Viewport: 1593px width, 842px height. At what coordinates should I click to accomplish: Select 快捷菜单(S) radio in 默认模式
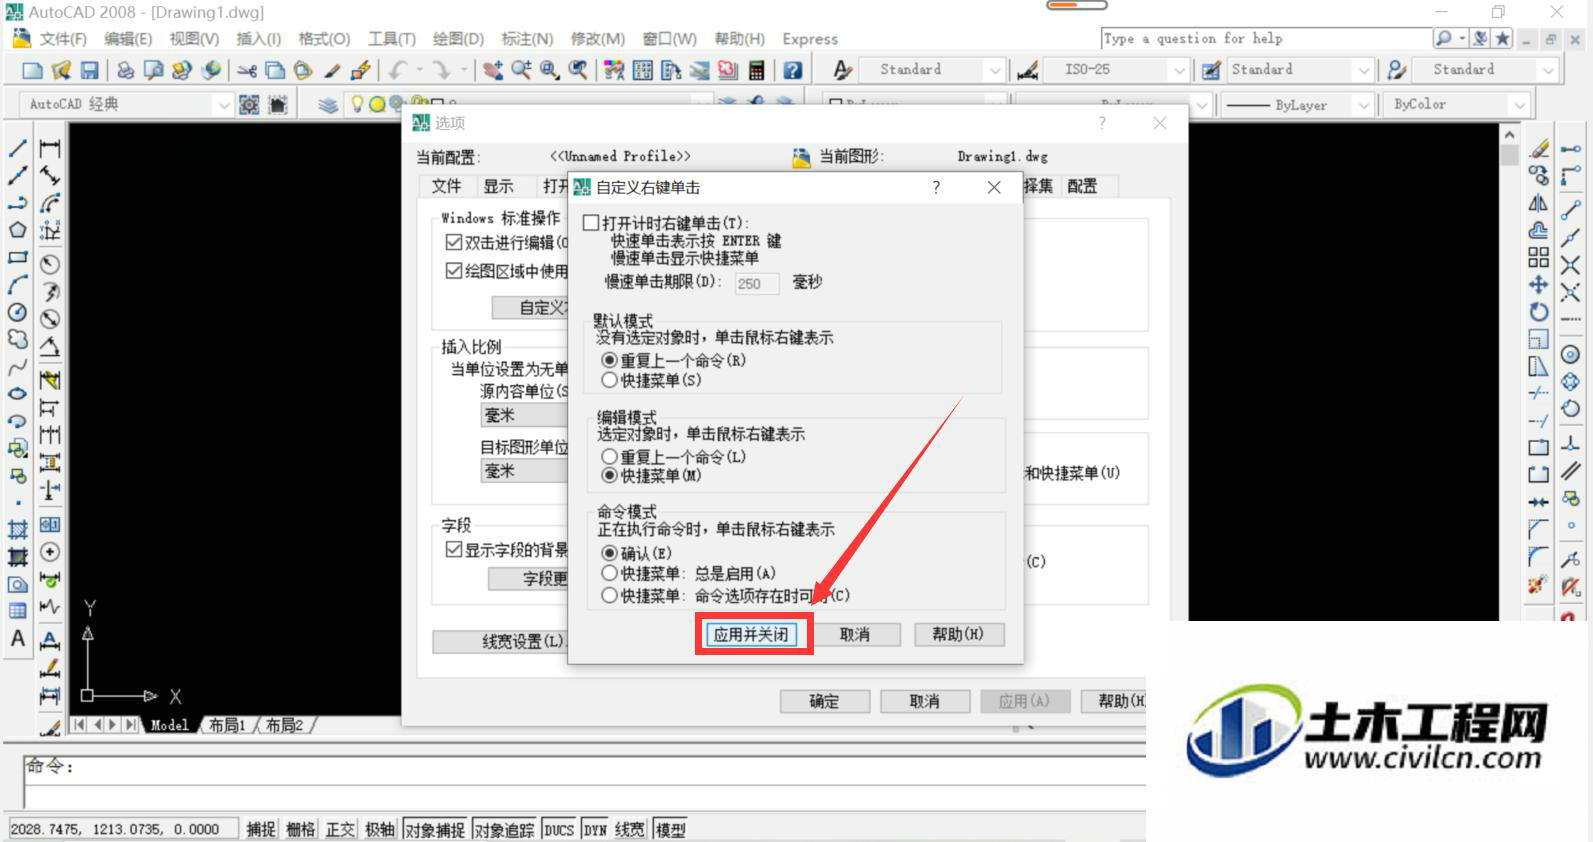click(609, 380)
